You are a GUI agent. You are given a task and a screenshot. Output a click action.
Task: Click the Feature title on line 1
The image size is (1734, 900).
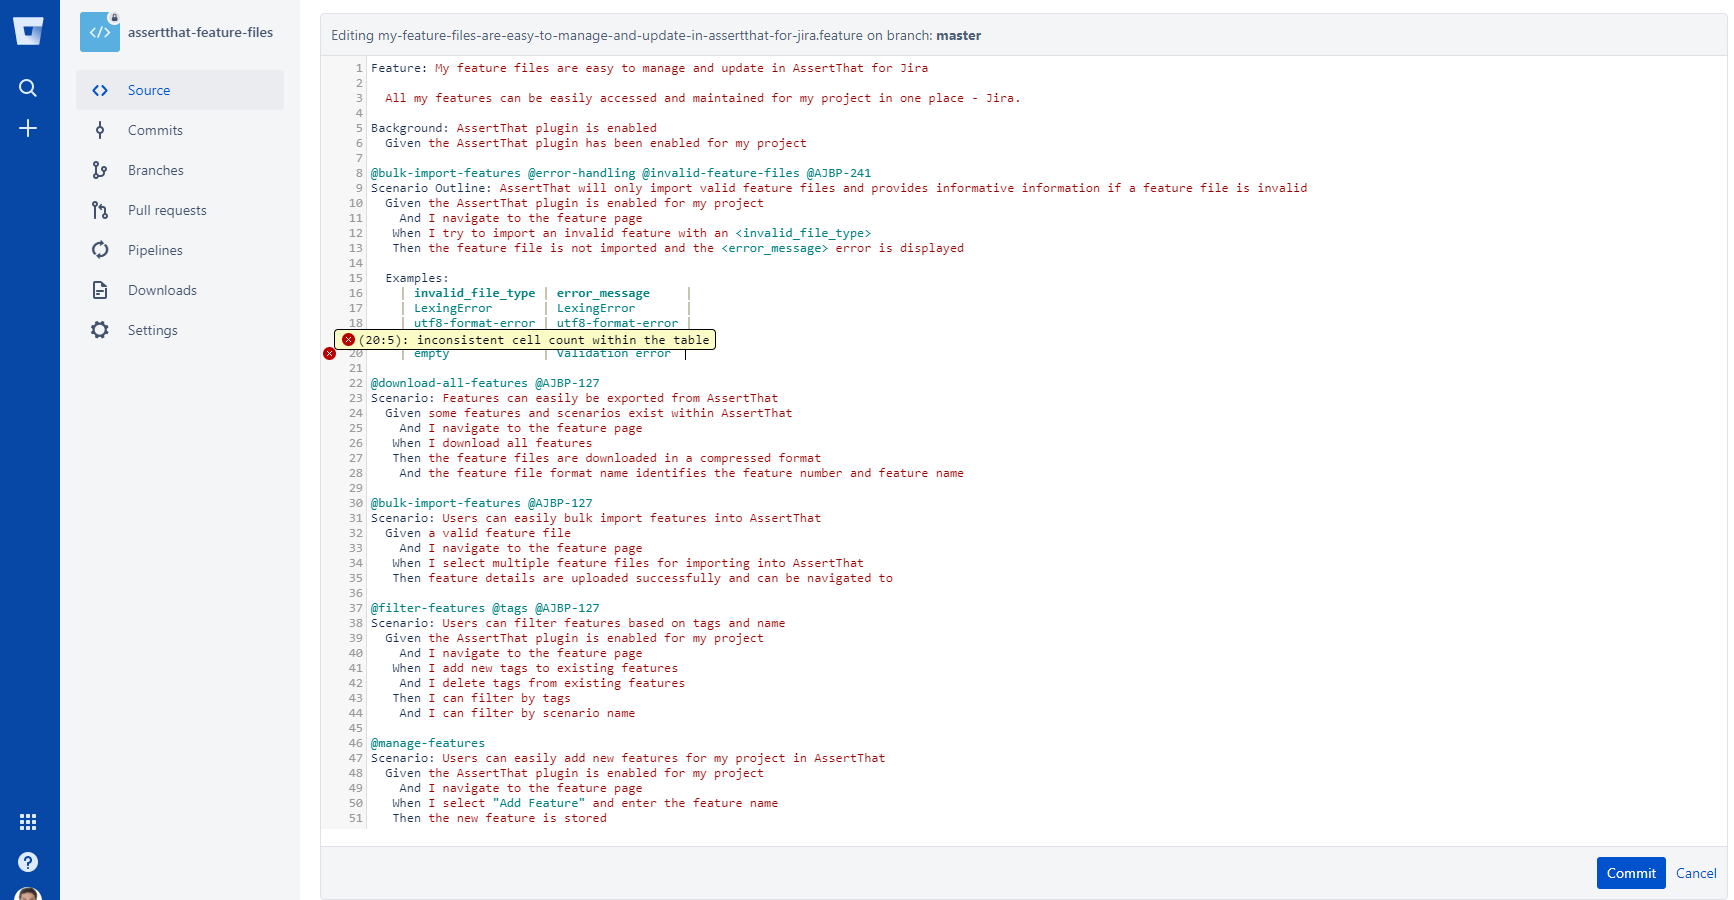(681, 68)
